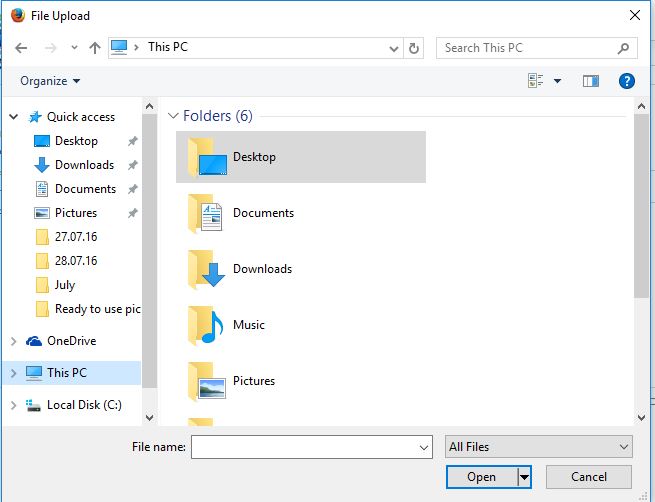Click the main pane vertical scrollbar
The height and width of the screenshot is (502, 655).
(x=641, y=200)
